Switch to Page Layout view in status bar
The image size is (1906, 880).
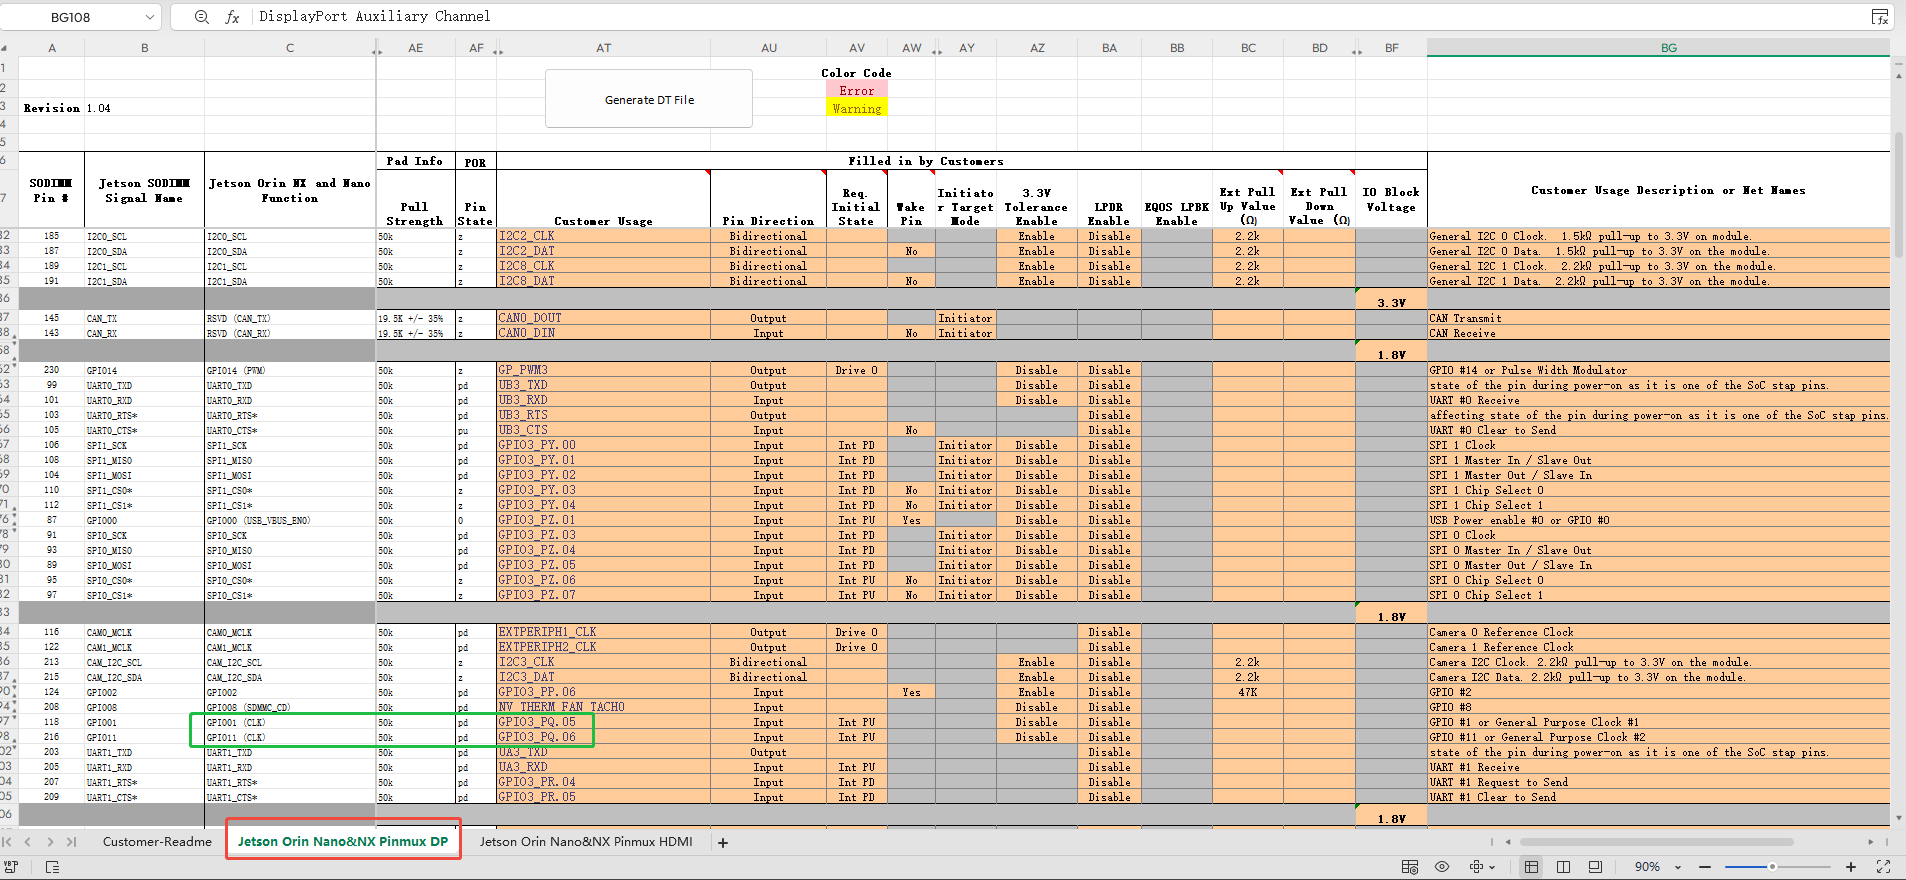[x=1564, y=867]
